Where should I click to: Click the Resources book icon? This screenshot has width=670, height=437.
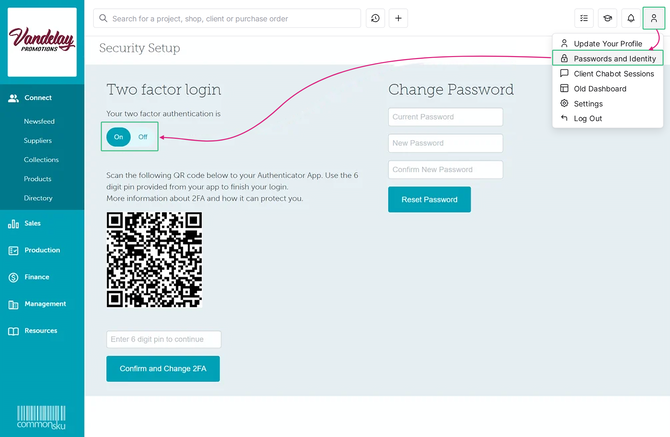pyautogui.click(x=13, y=331)
